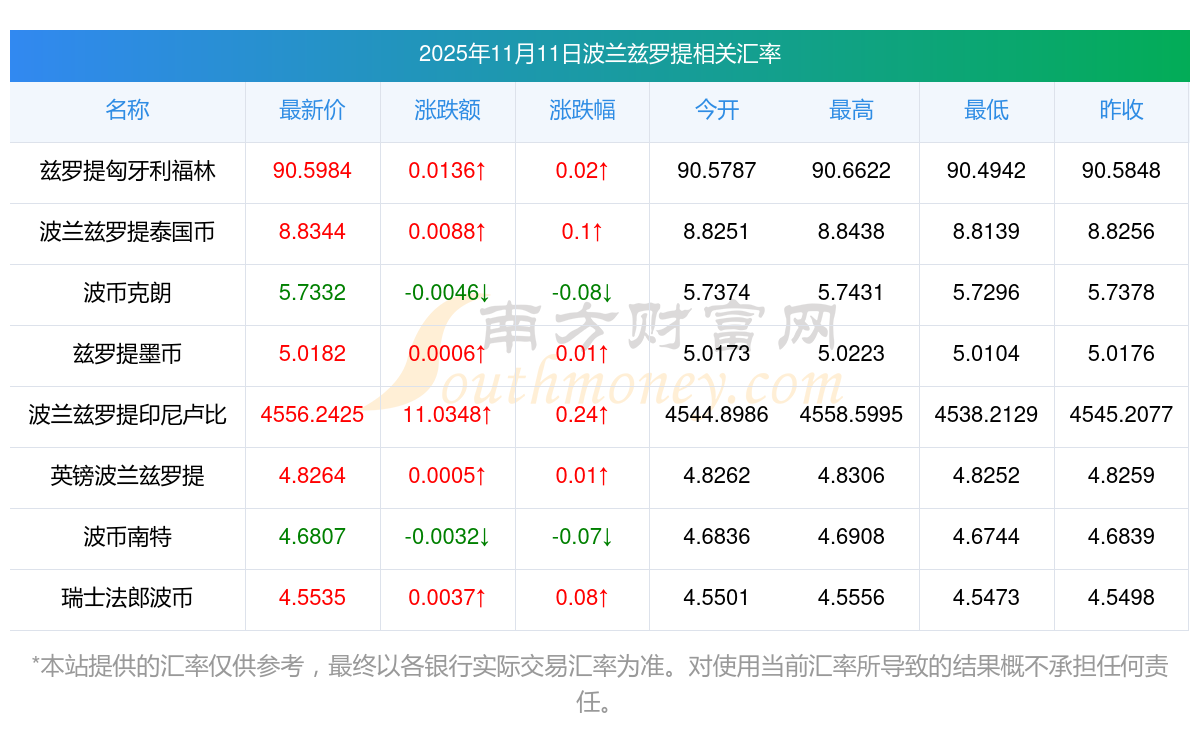Select the 最高 column header

(x=851, y=110)
